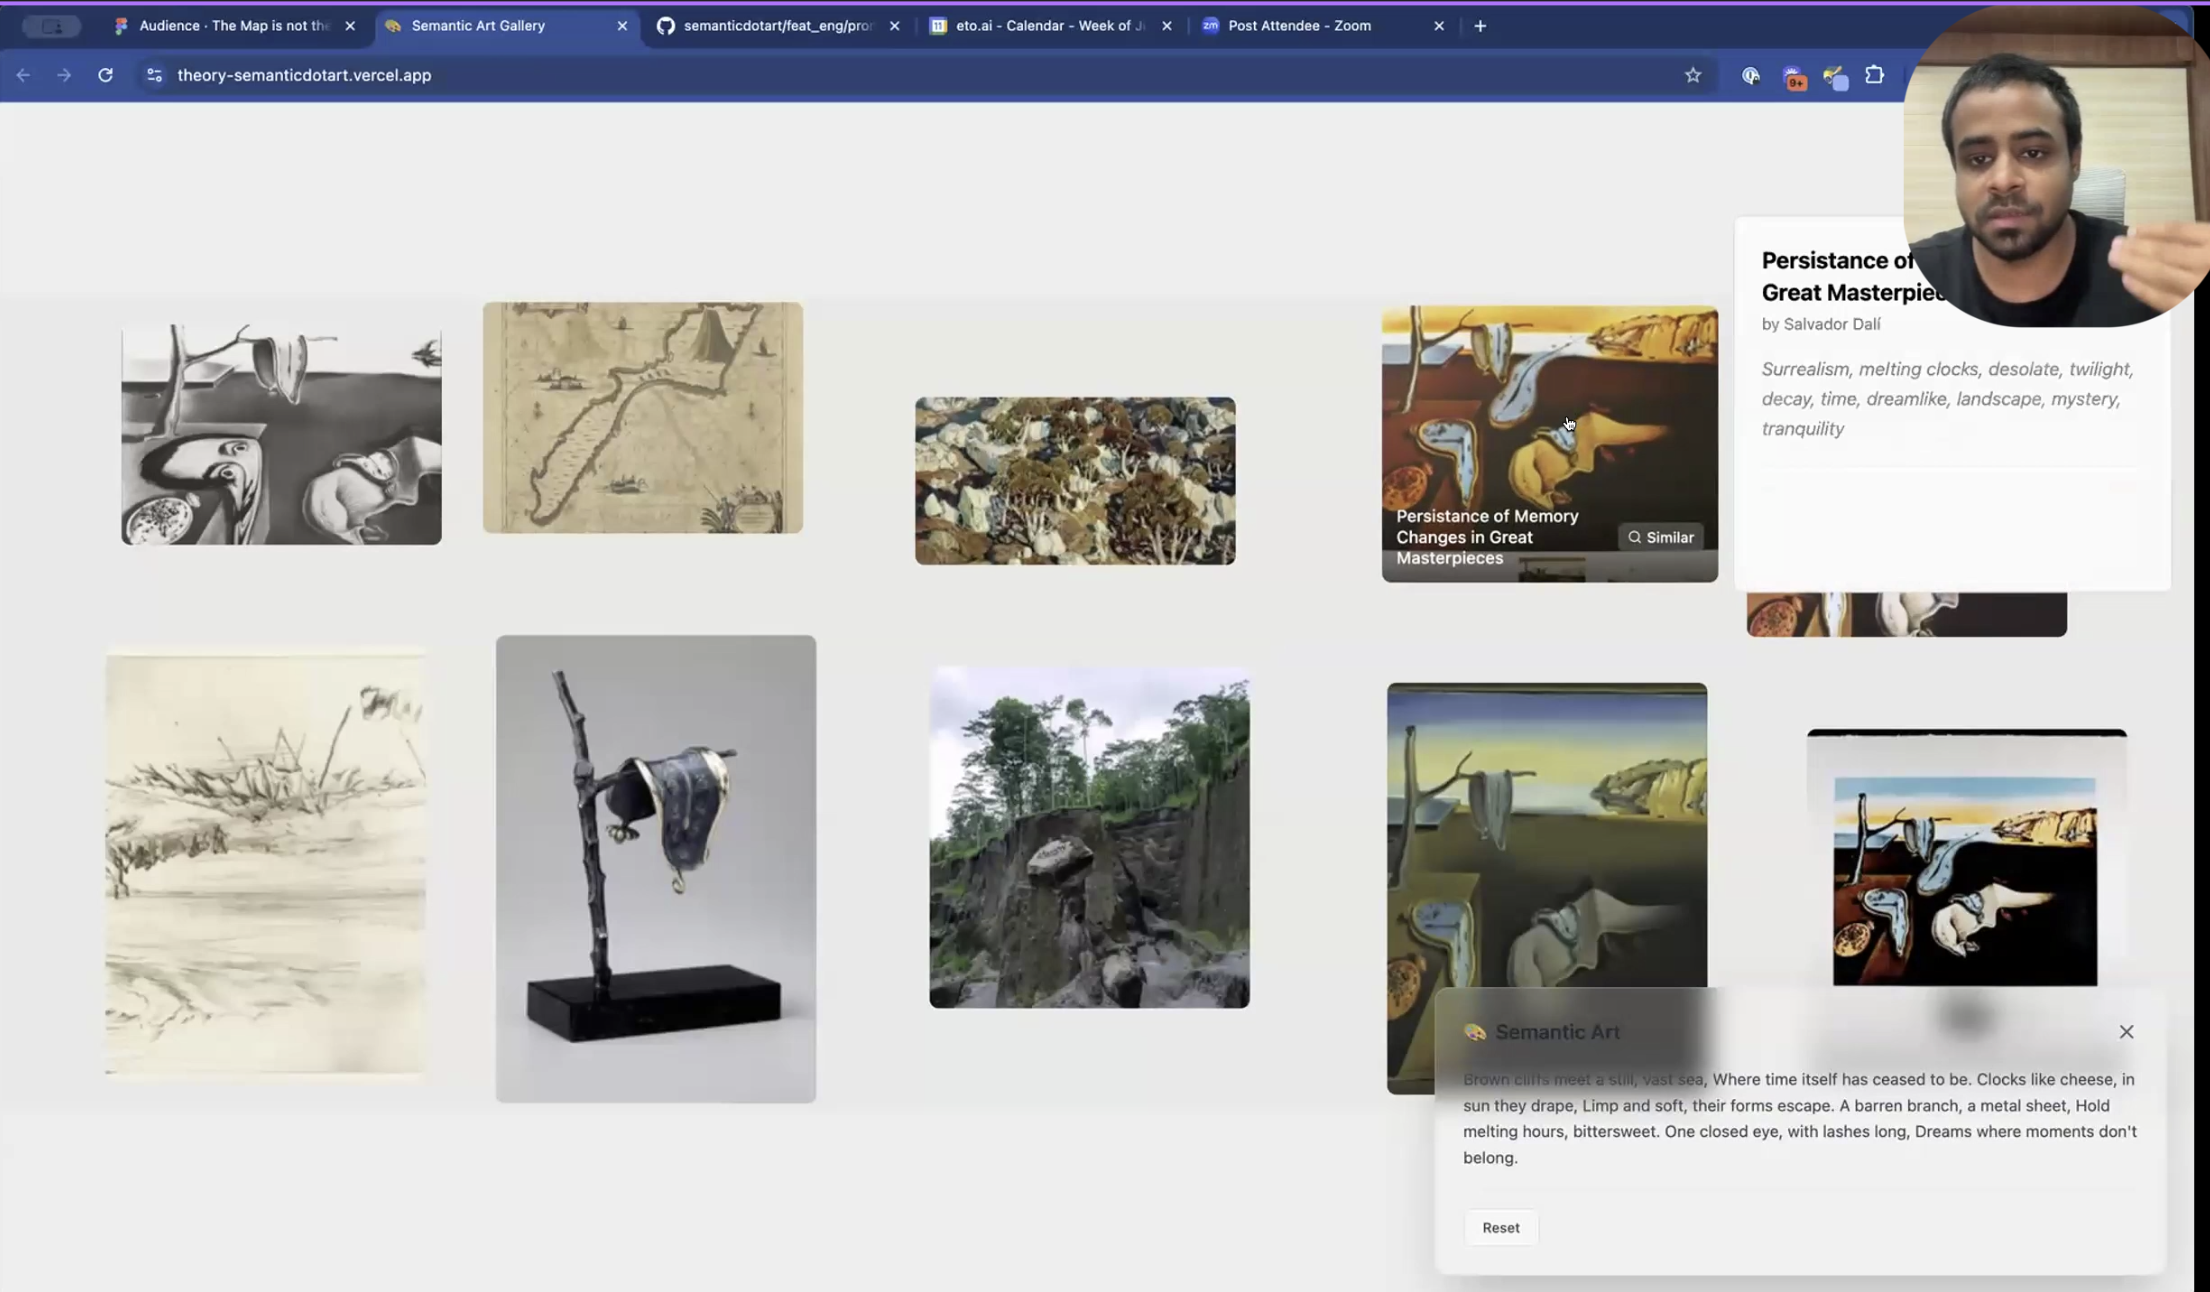Select the black and white Dalí sketch
The width and height of the screenshot is (2210, 1292).
[x=281, y=434]
